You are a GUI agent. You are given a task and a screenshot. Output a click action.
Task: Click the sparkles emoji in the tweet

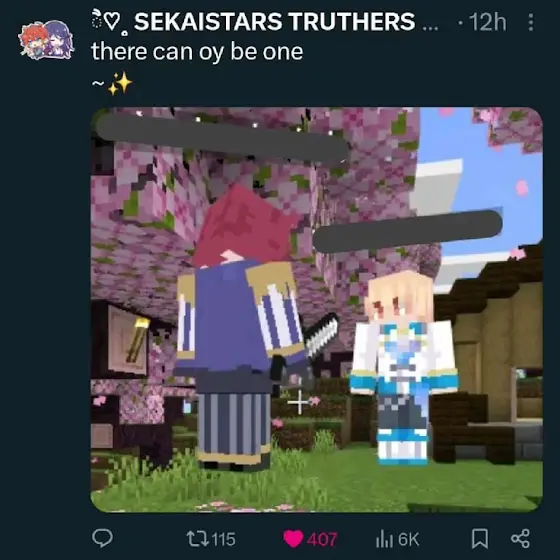(x=120, y=84)
